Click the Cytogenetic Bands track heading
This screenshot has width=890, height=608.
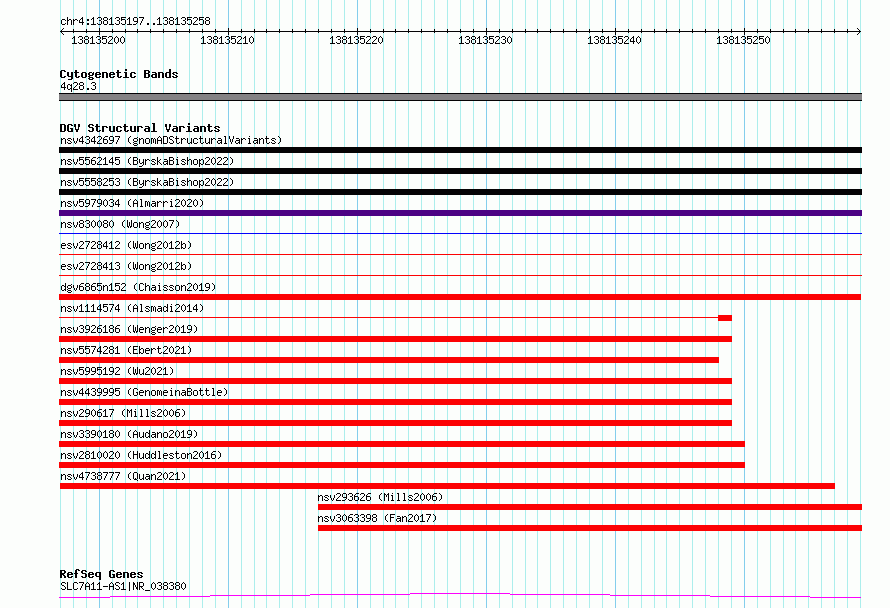coord(119,74)
